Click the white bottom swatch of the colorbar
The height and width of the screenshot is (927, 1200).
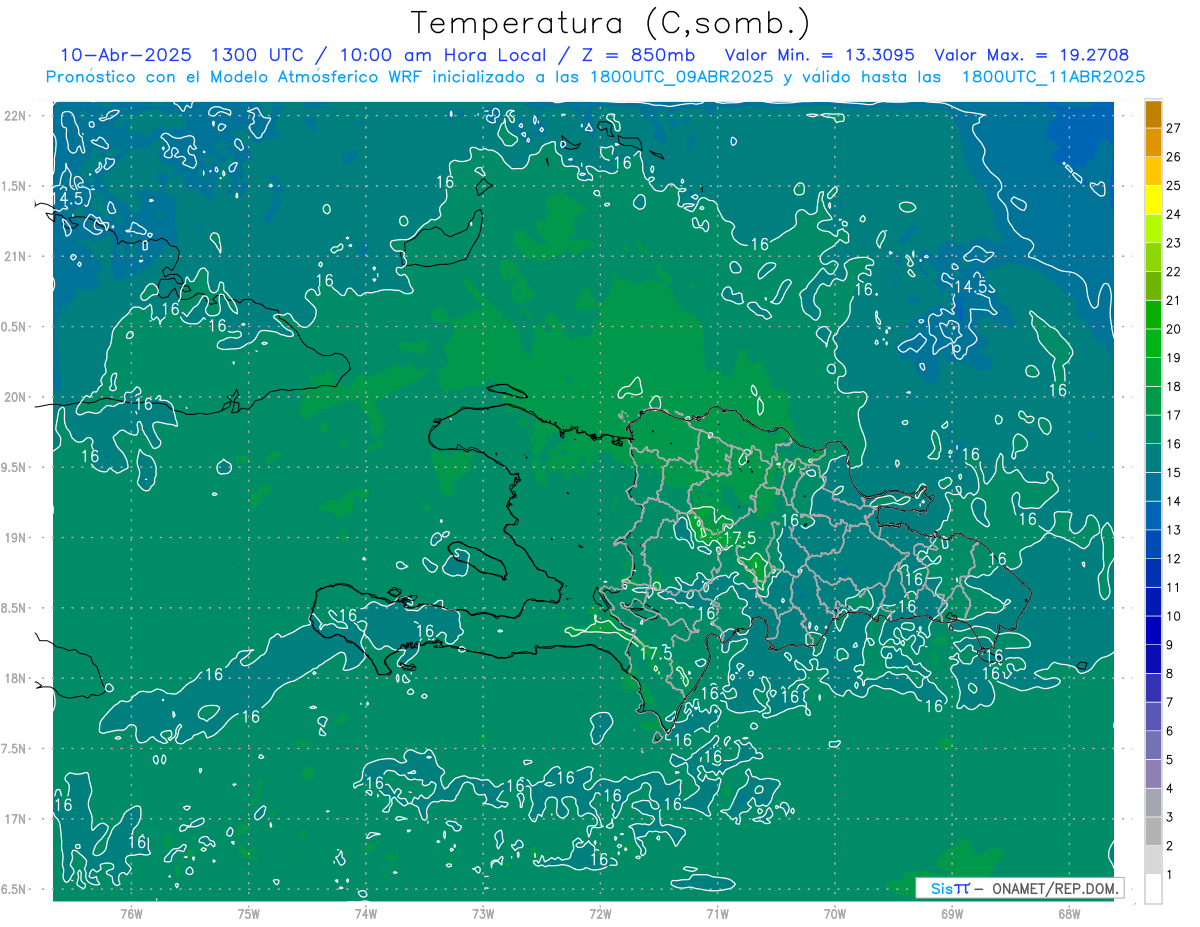point(1153,889)
